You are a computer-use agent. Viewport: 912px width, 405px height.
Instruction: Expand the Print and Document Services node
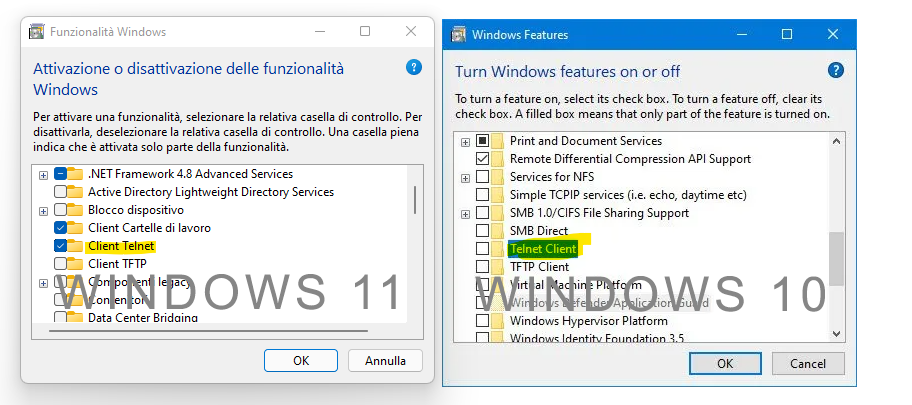coord(465,141)
